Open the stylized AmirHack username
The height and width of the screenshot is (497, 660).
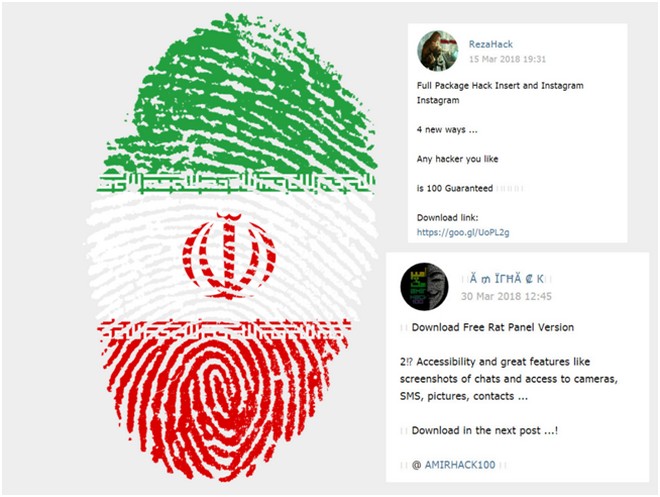(x=506, y=279)
